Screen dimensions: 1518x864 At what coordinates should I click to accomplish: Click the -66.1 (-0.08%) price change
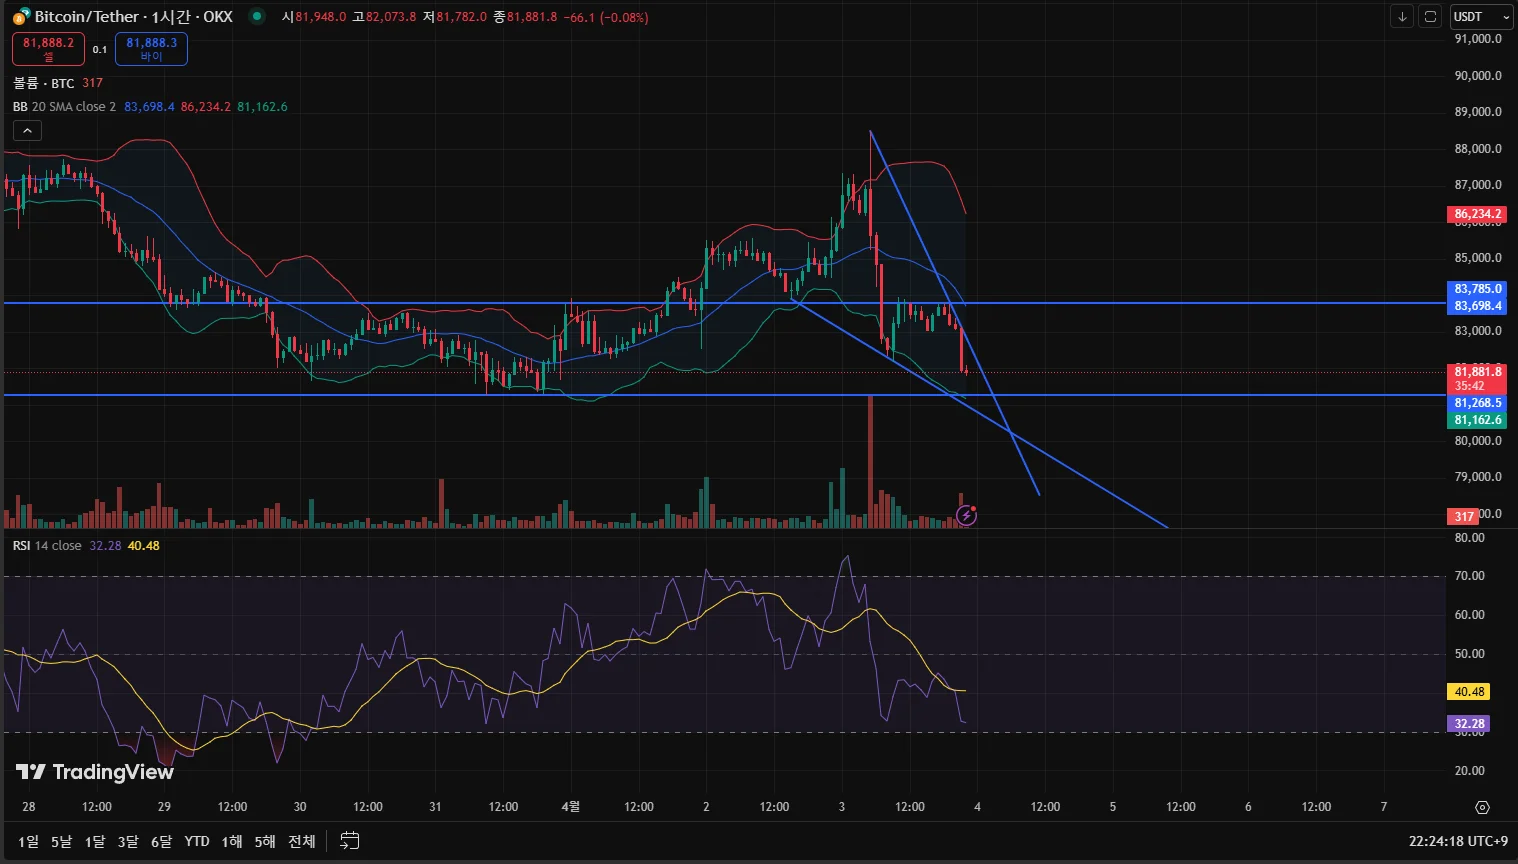coord(606,17)
